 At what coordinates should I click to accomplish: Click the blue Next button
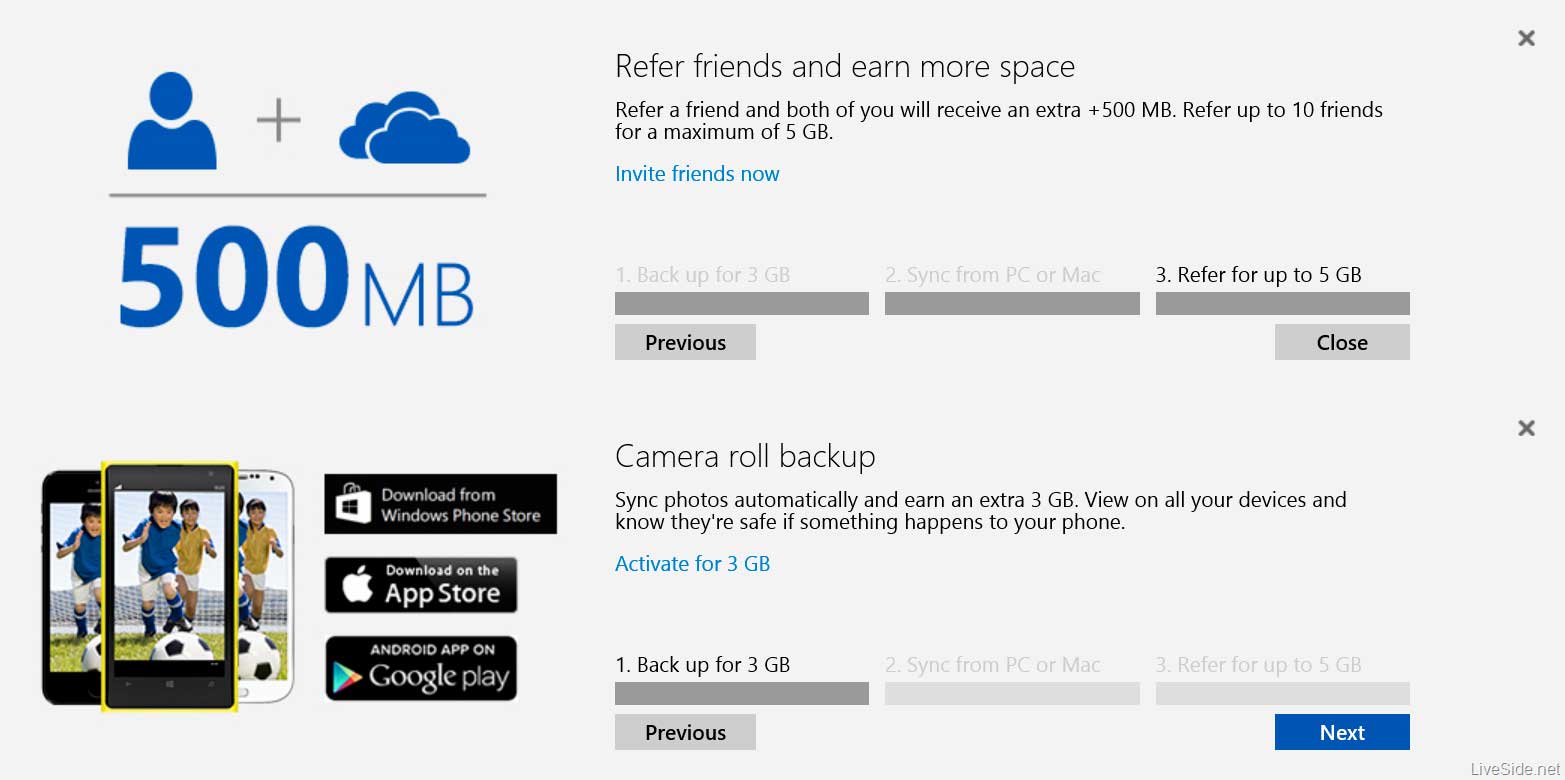[x=1341, y=732]
